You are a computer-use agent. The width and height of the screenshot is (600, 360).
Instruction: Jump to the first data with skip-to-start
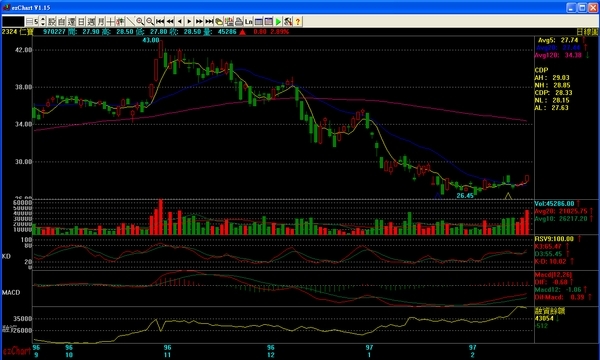[x=160, y=21]
